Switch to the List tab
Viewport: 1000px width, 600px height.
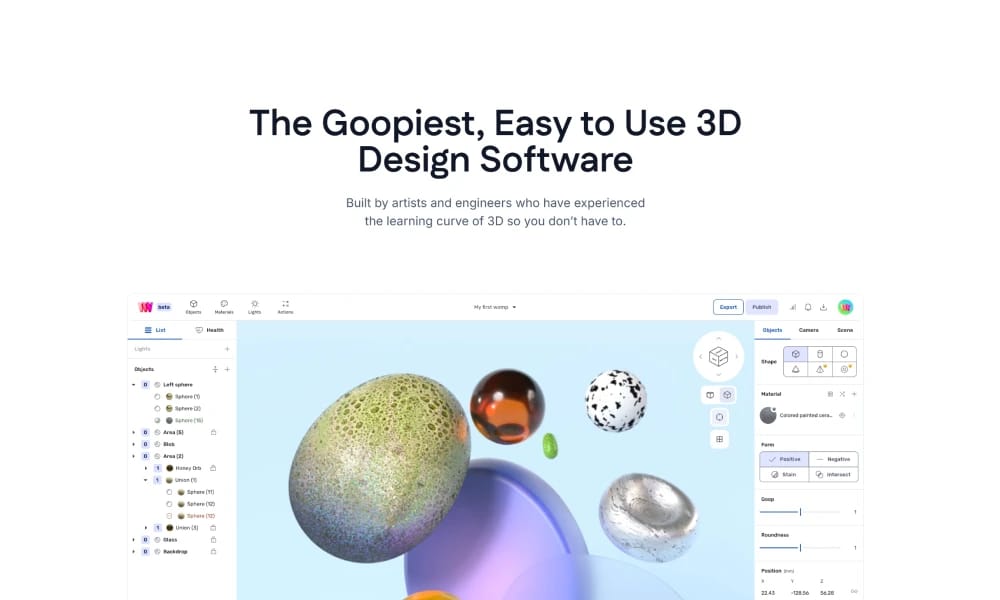[x=155, y=330]
